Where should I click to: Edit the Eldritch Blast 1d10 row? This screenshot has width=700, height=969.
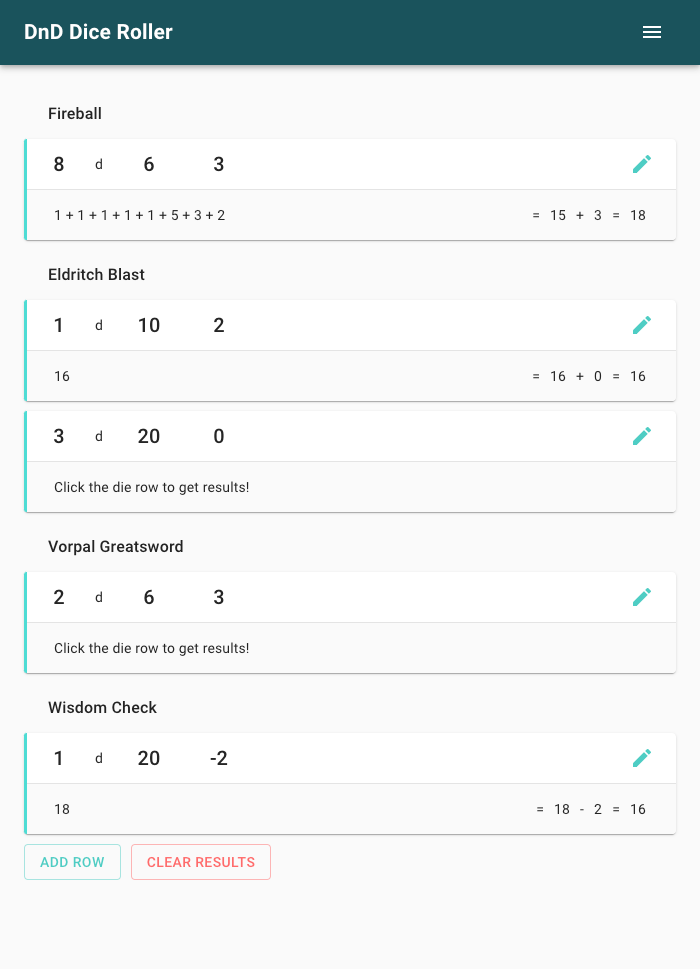[x=642, y=325]
